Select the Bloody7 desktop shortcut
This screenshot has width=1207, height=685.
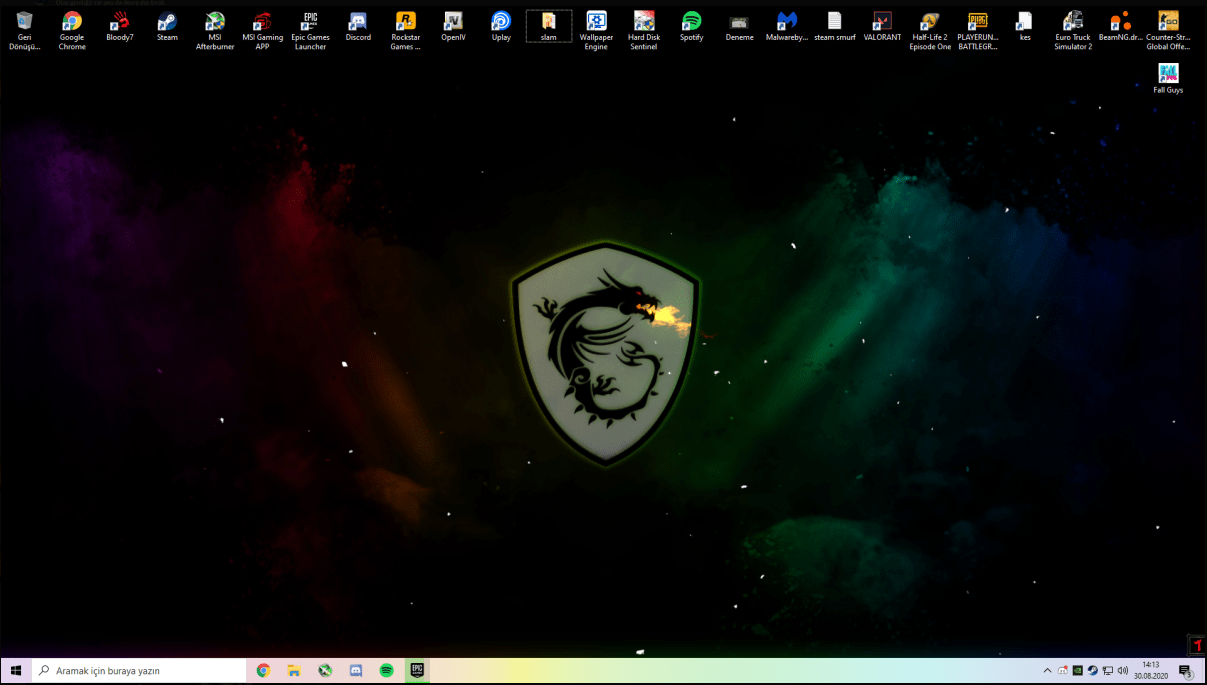coord(119,27)
